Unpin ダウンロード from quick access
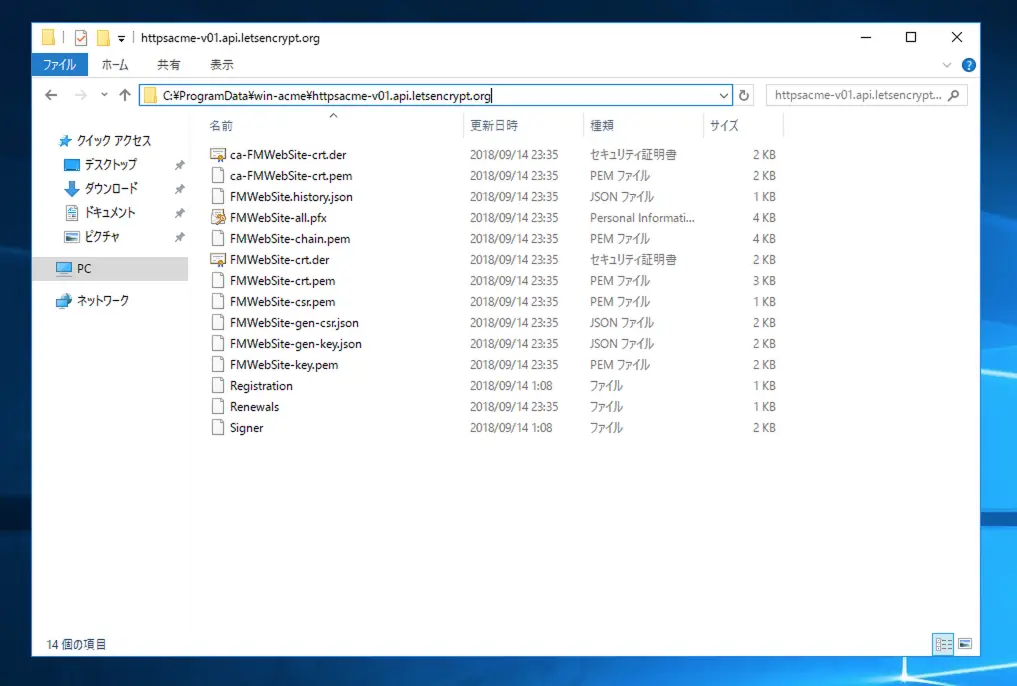Image resolution: width=1017 pixels, height=686 pixels. (180, 188)
